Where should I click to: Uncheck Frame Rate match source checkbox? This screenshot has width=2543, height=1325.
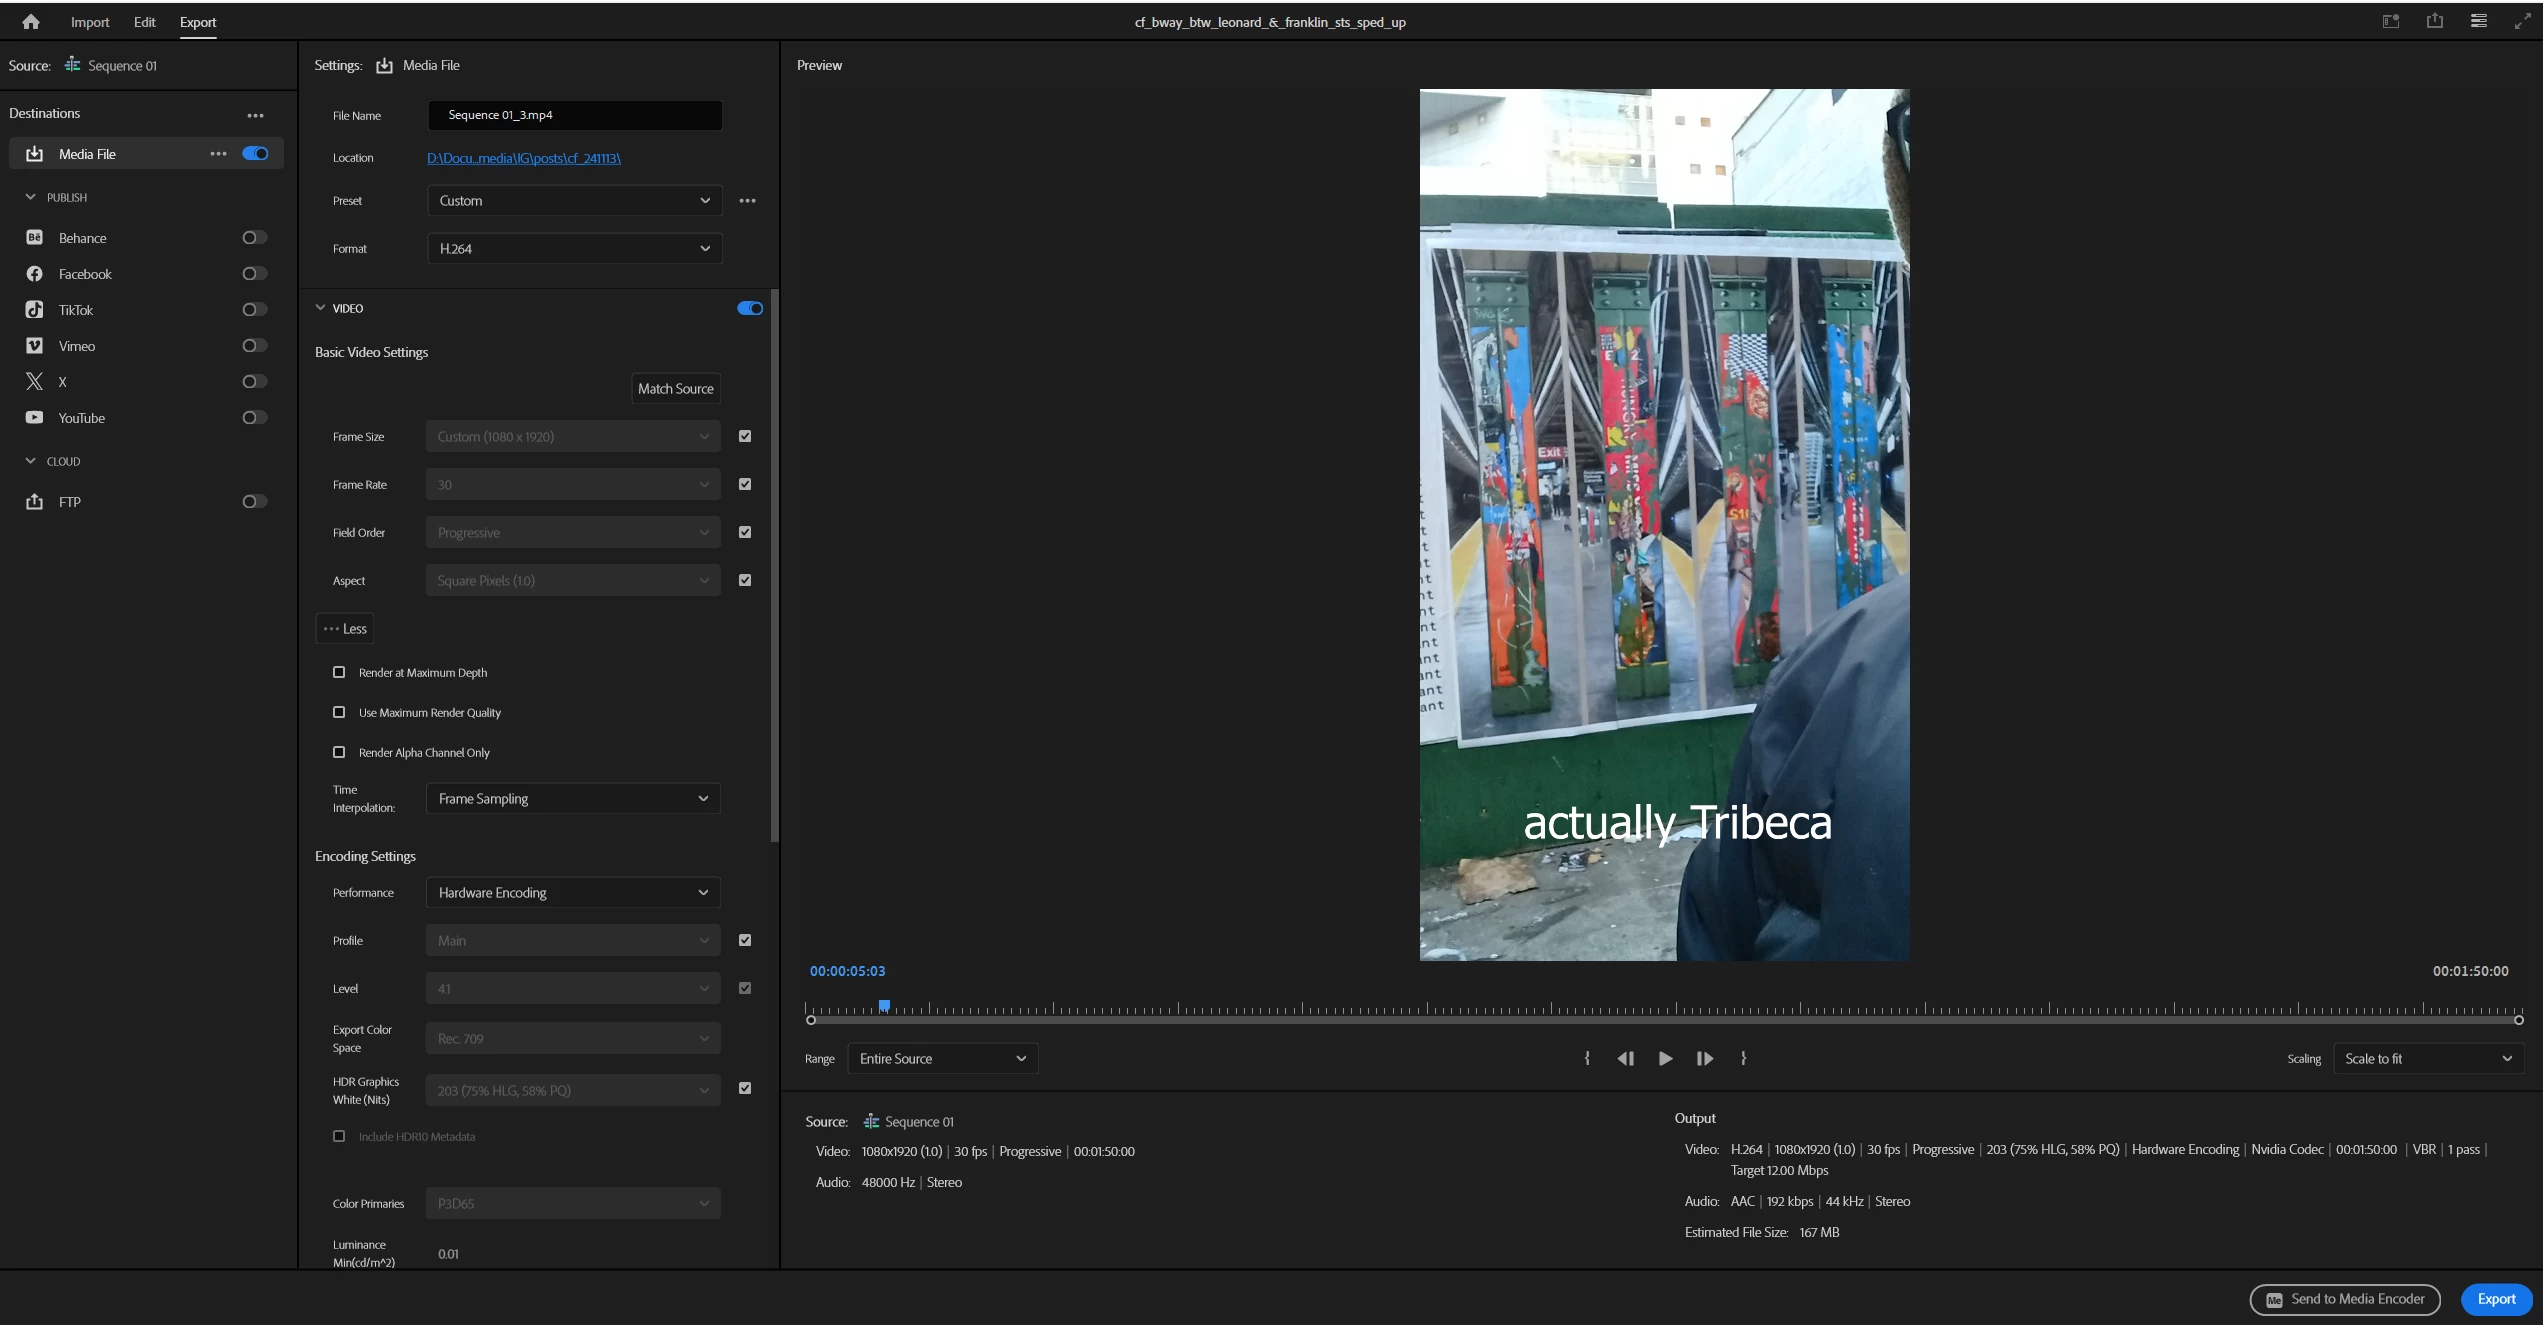click(745, 484)
